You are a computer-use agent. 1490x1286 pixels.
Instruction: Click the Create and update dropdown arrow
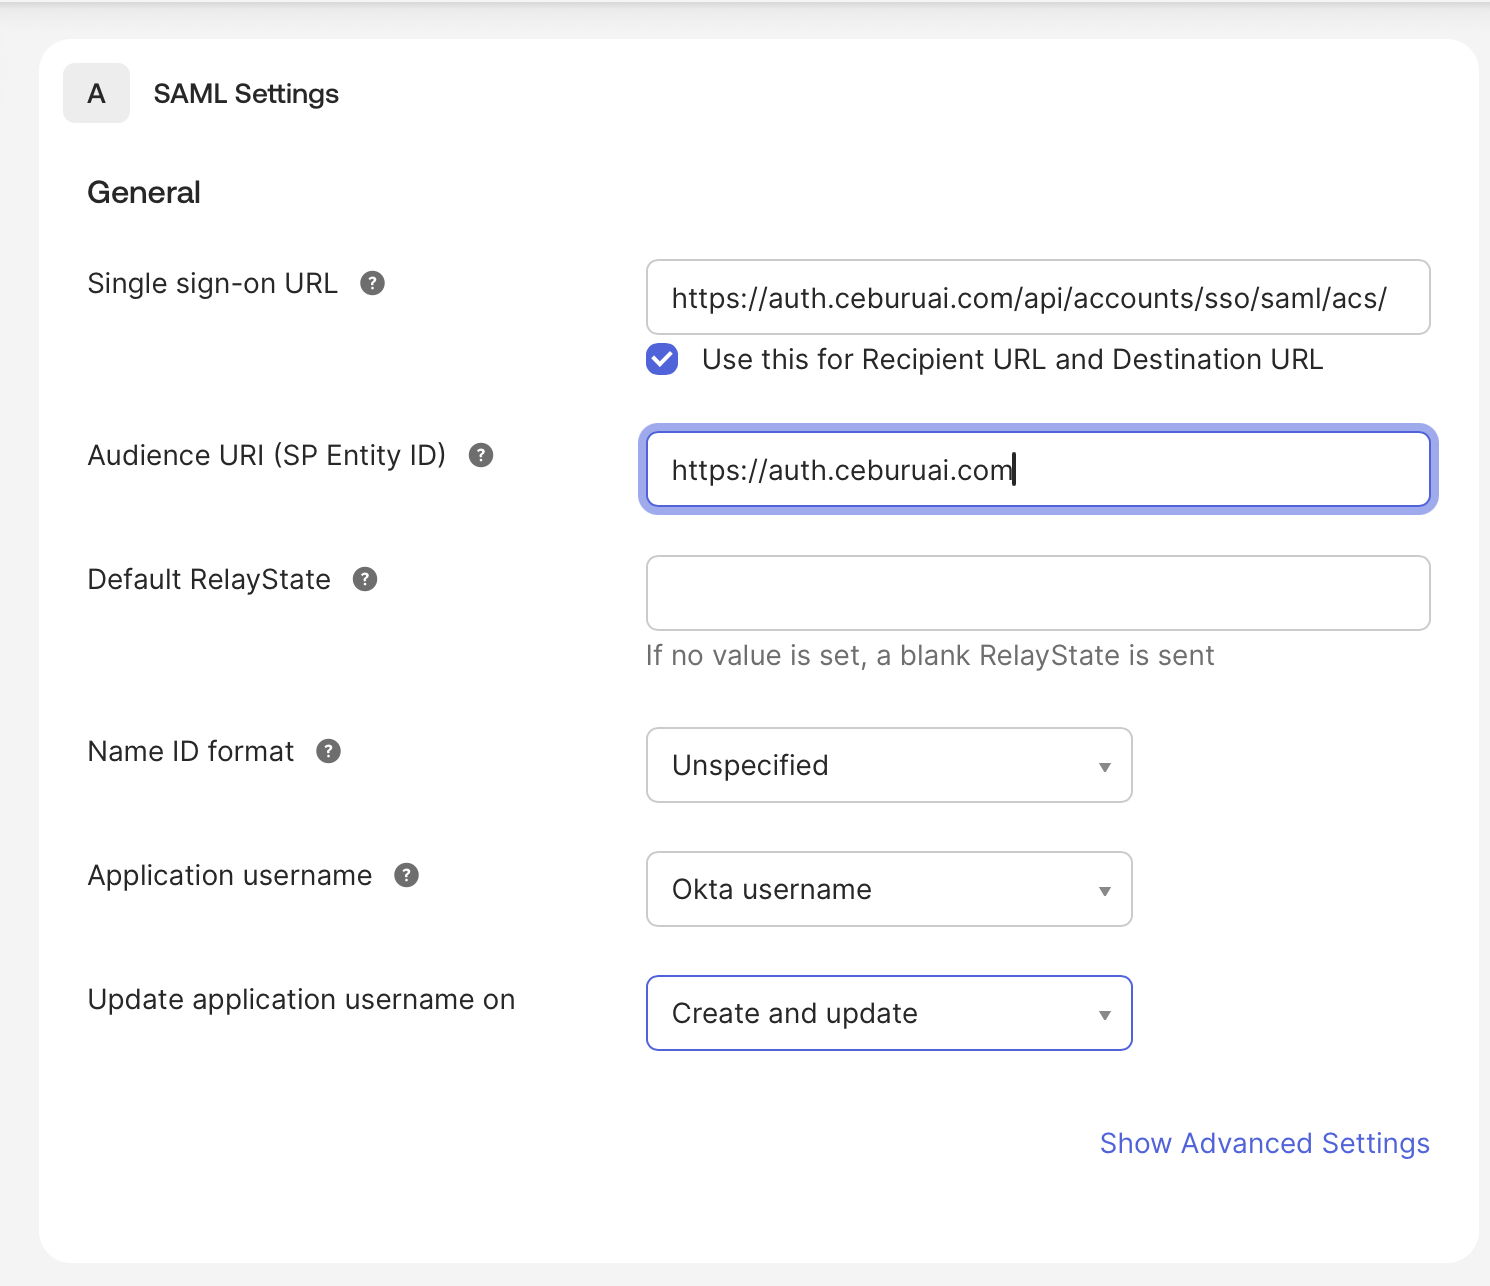pyautogui.click(x=1105, y=1015)
